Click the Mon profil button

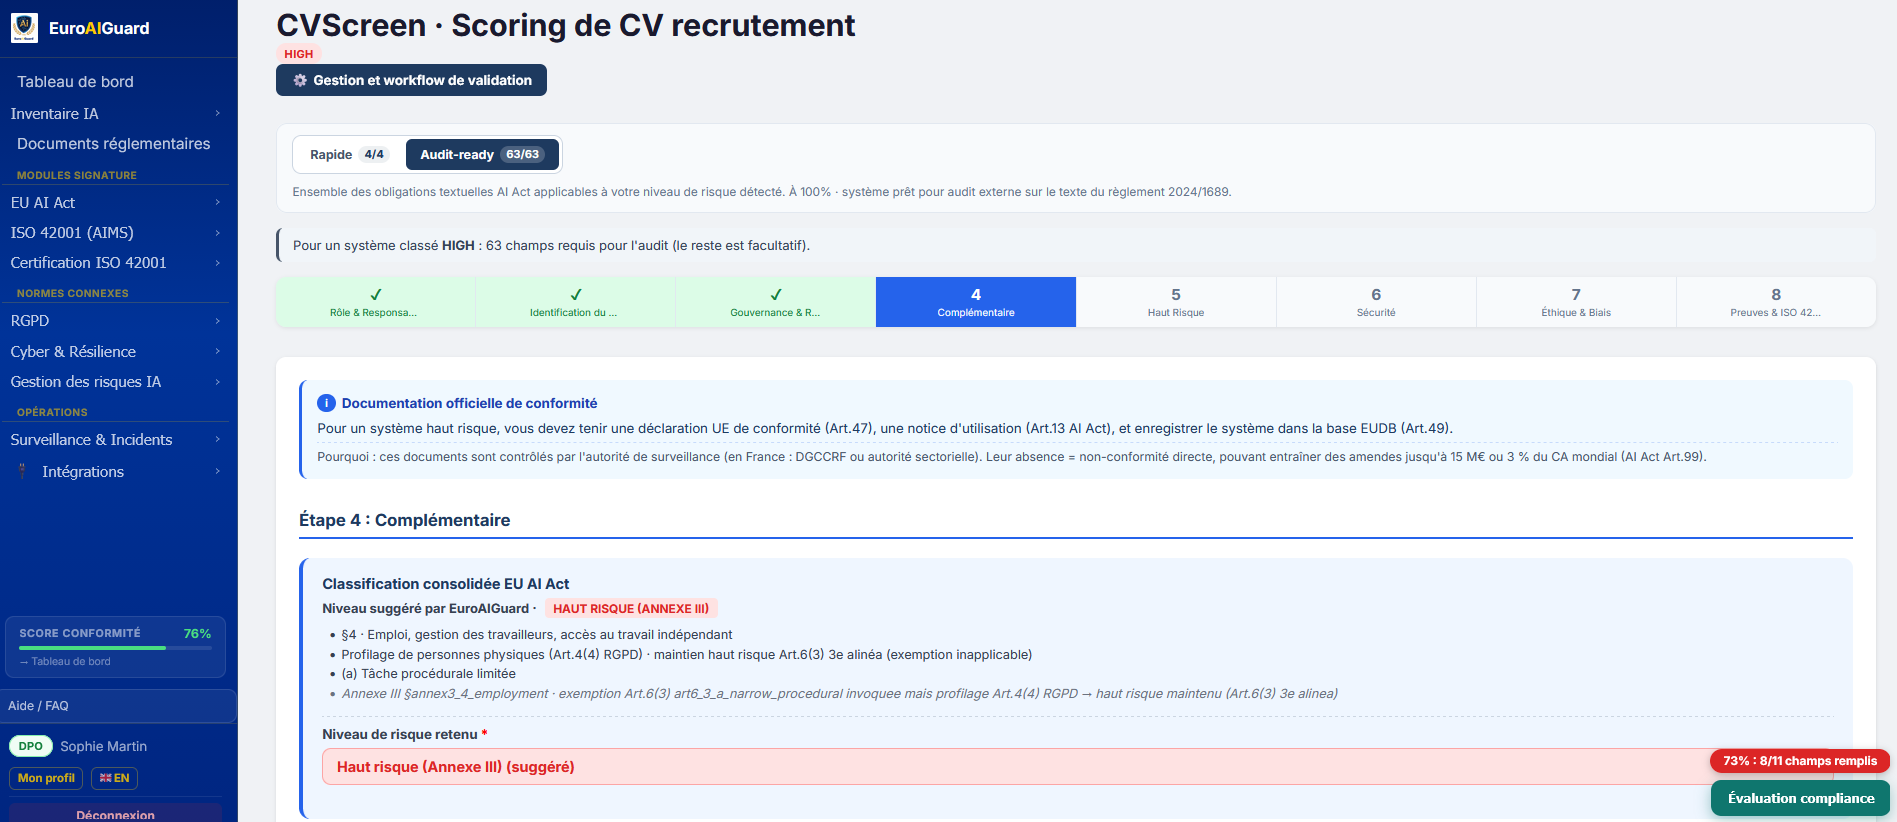tap(46, 778)
